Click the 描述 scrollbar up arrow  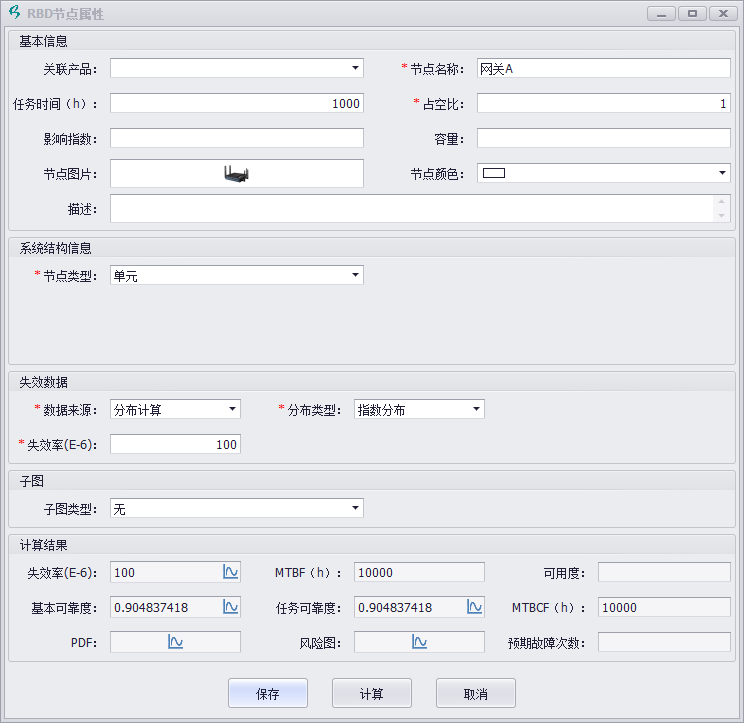click(721, 201)
